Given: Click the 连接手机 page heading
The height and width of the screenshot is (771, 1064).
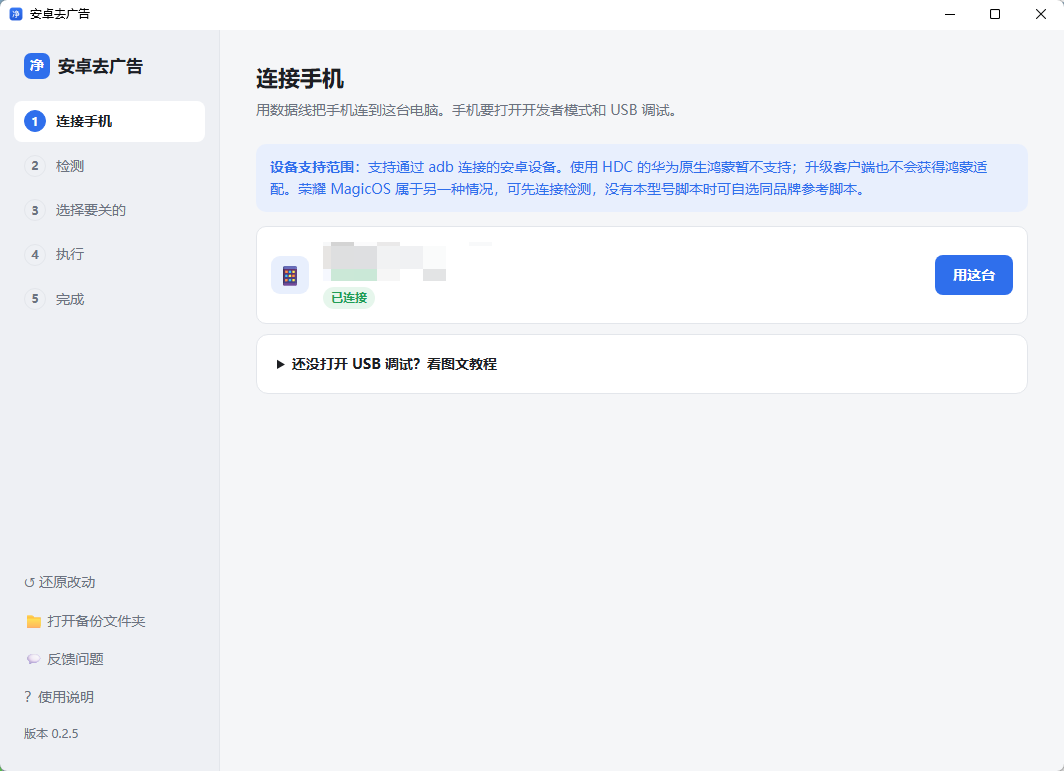Looking at the screenshot, I should click(300, 79).
